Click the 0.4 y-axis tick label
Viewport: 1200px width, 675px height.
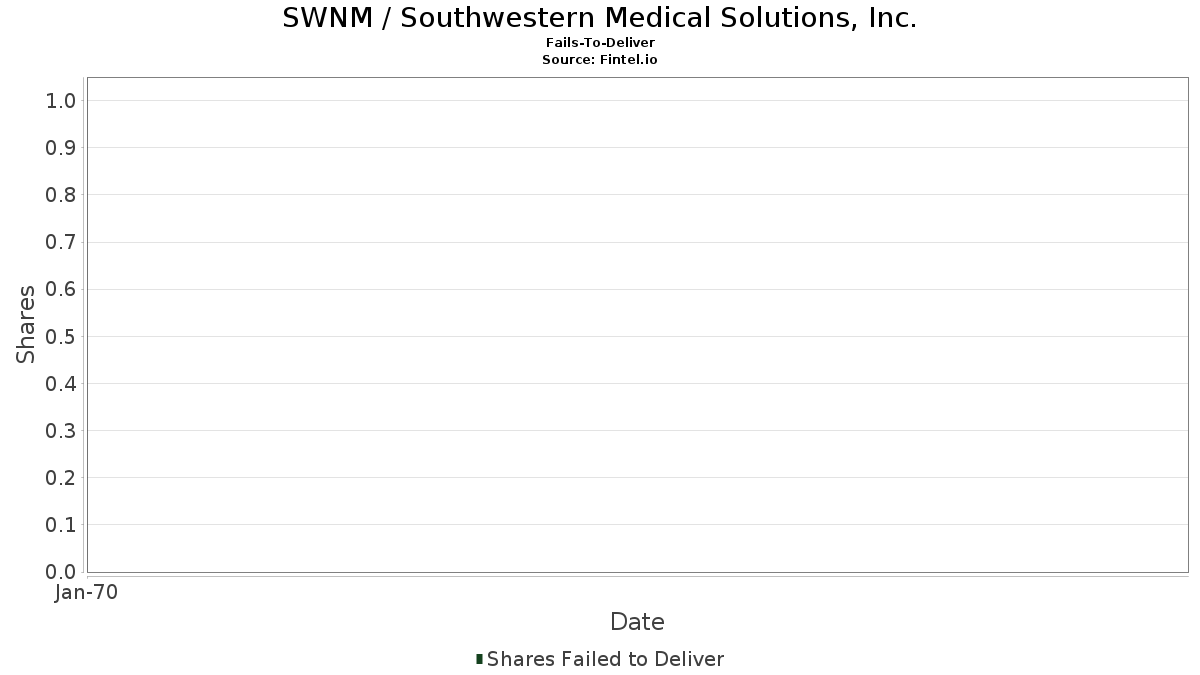(61, 384)
